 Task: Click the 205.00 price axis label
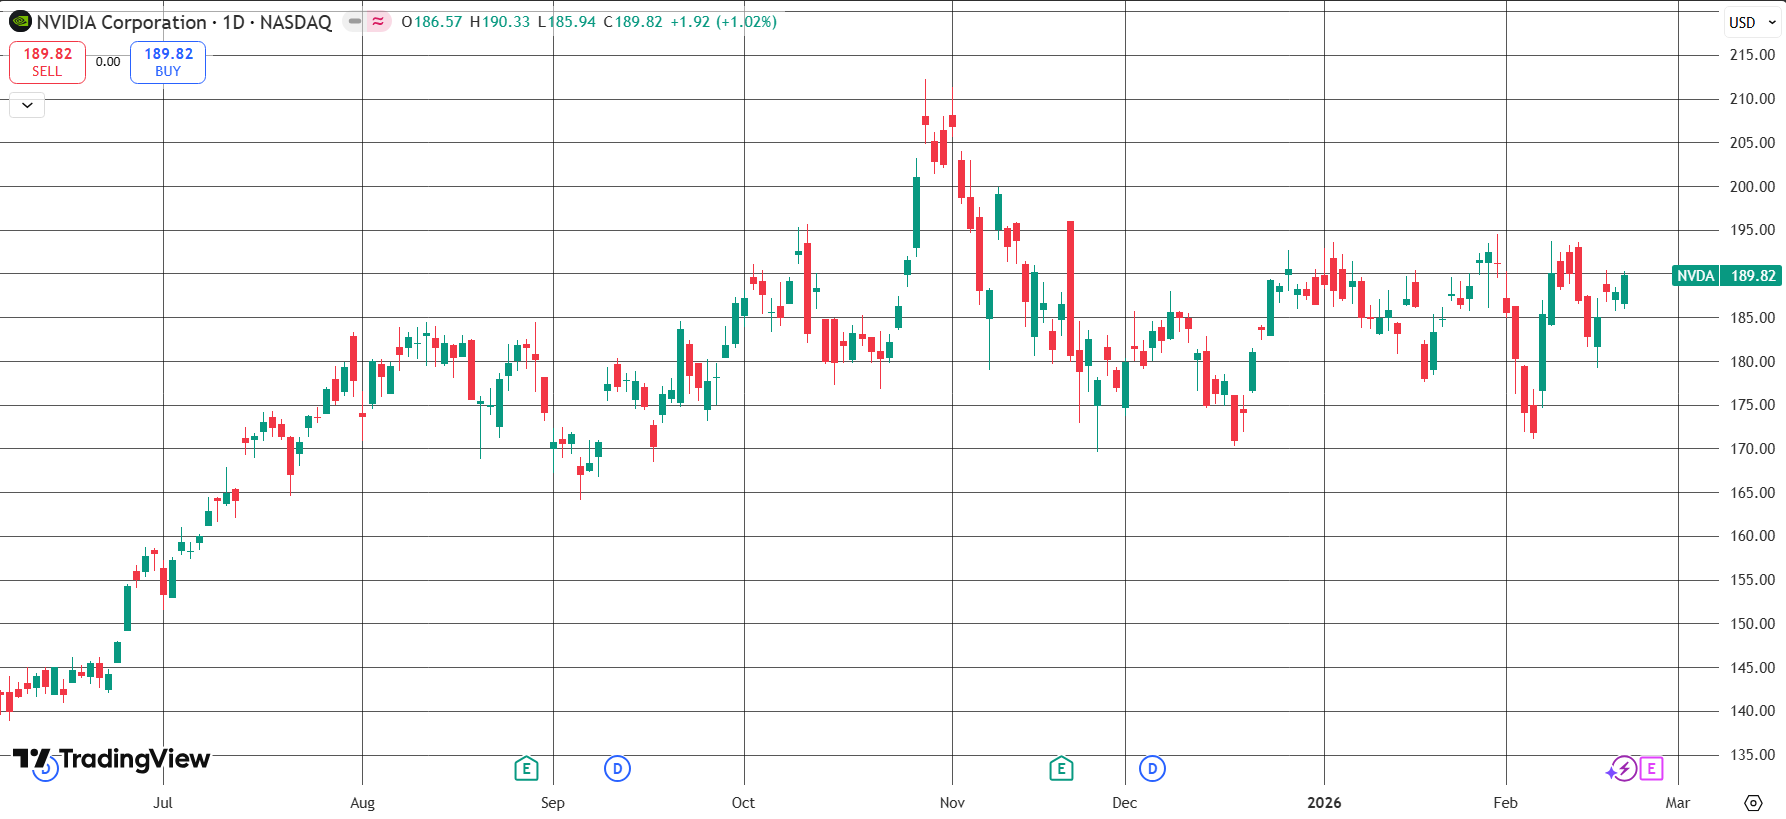pyautogui.click(x=1752, y=143)
